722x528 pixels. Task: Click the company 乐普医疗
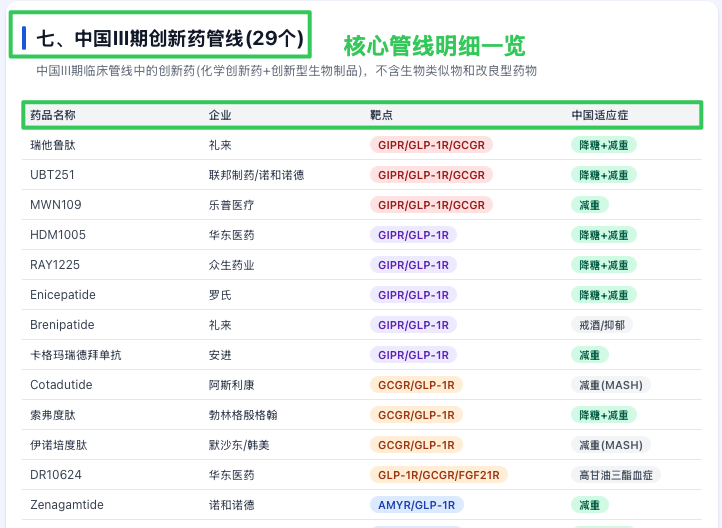pos(231,205)
